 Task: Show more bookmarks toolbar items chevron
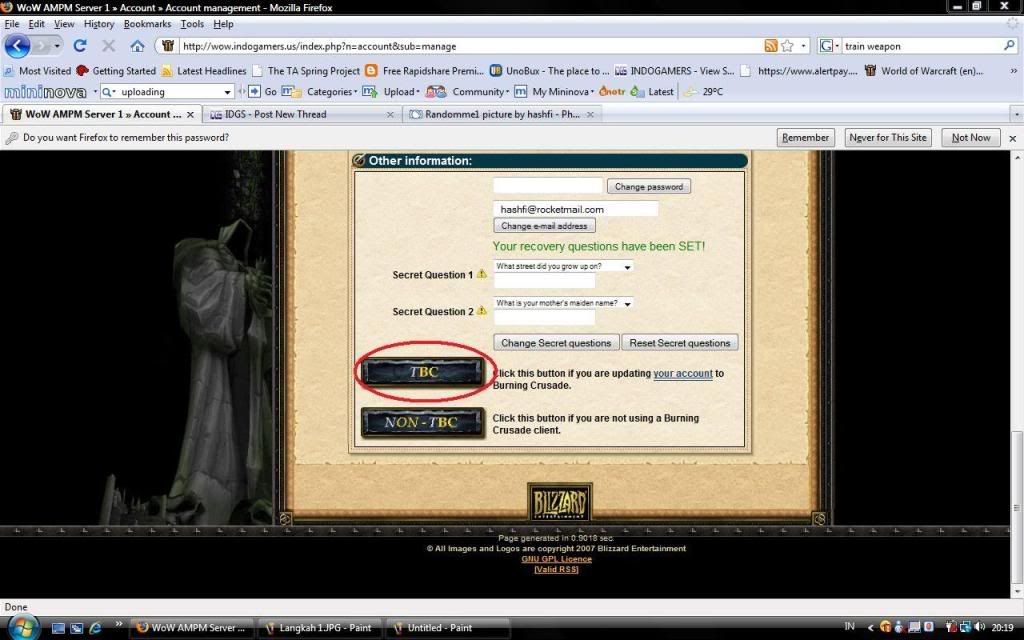pyautogui.click(x=1014, y=71)
